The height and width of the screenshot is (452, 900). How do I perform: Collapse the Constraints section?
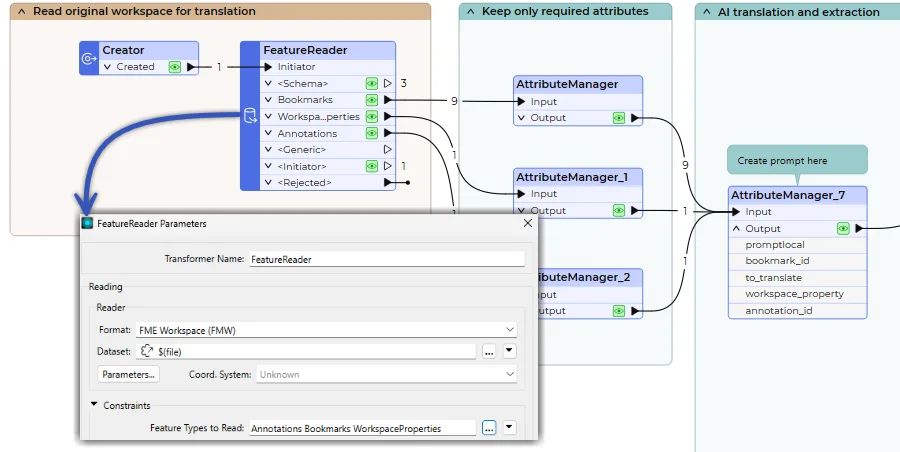click(x=94, y=405)
